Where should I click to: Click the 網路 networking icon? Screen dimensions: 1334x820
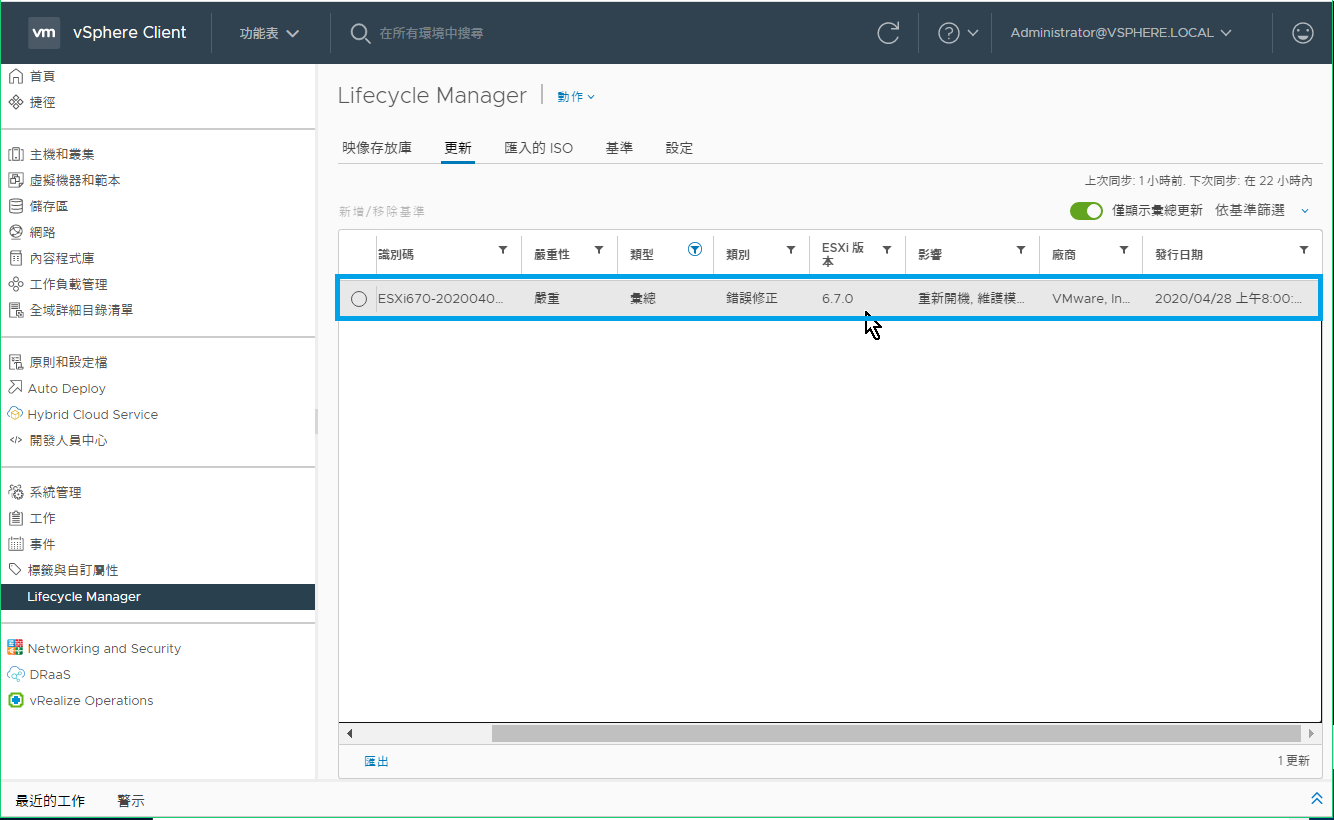tap(16, 232)
